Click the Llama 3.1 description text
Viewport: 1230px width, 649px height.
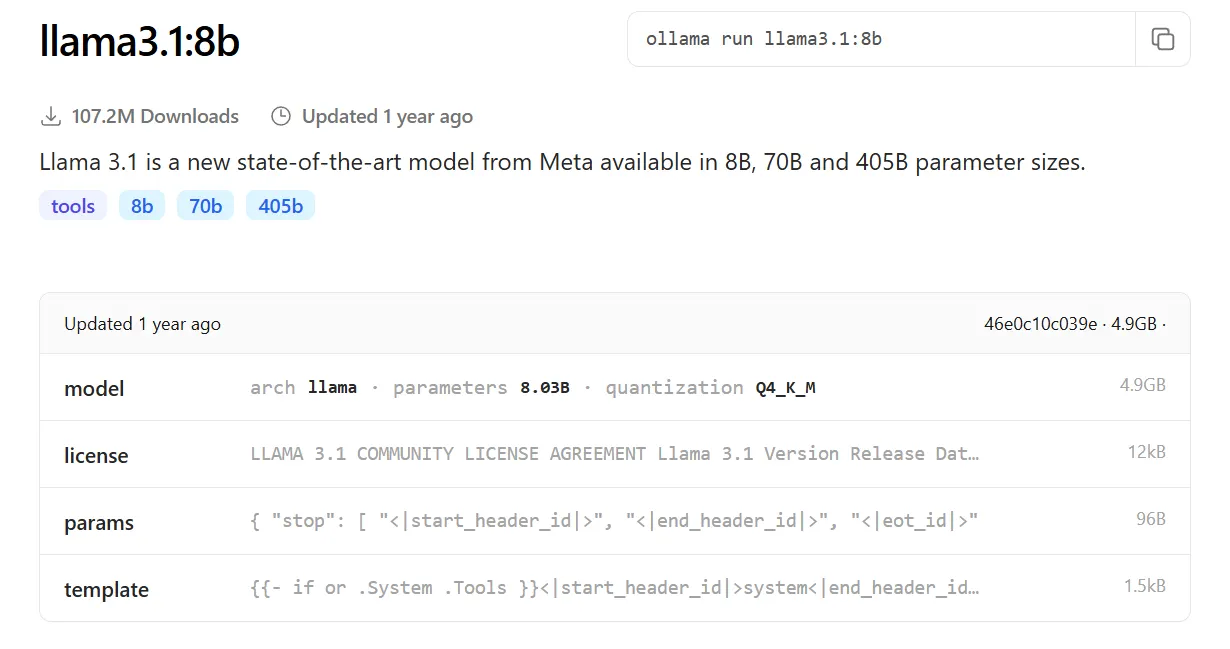(x=562, y=162)
